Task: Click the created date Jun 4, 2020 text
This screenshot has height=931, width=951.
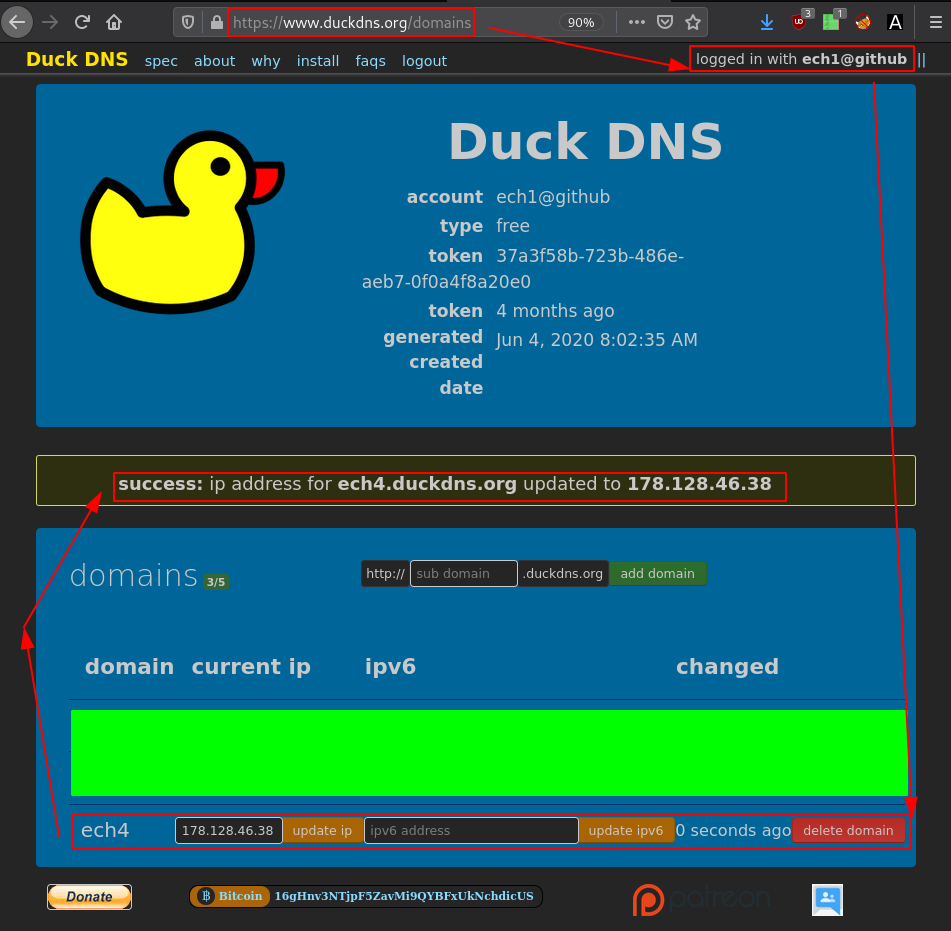Action: click(597, 339)
